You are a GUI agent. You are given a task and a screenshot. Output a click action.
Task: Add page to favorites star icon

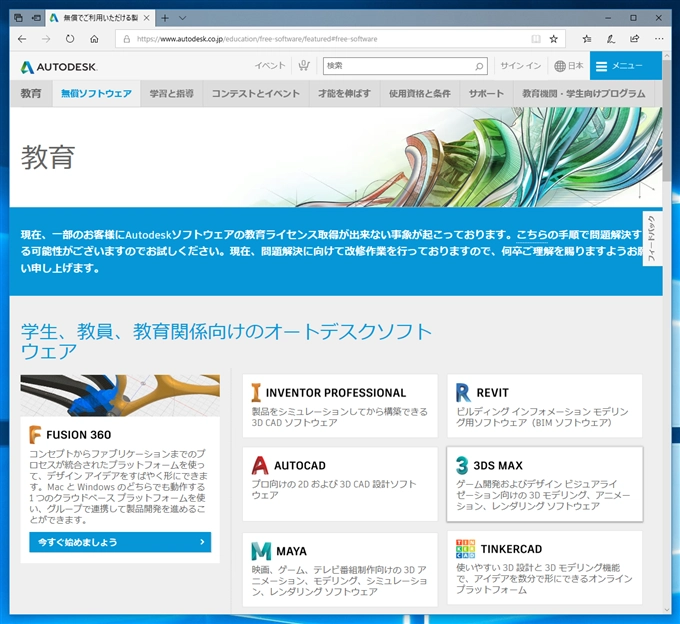[553, 39]
